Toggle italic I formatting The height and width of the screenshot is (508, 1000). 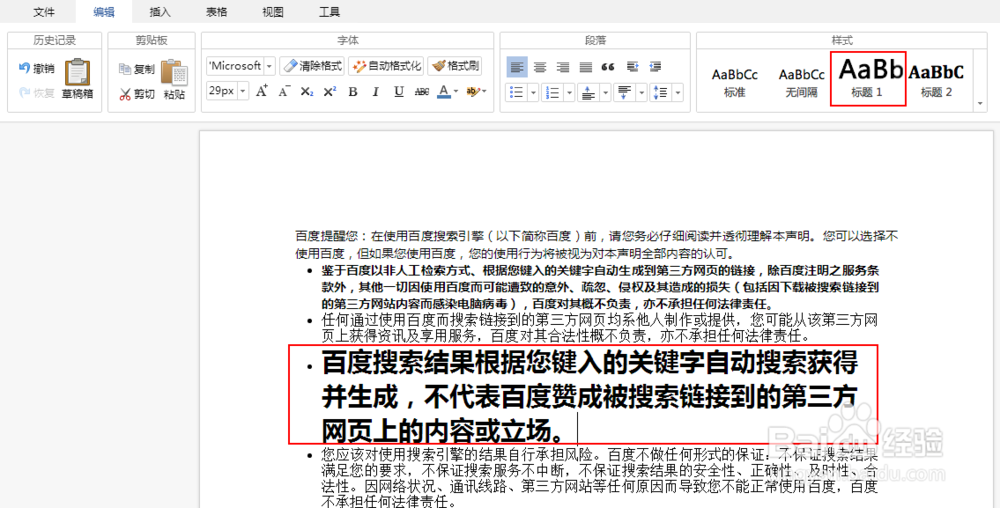tap(376, 92)
